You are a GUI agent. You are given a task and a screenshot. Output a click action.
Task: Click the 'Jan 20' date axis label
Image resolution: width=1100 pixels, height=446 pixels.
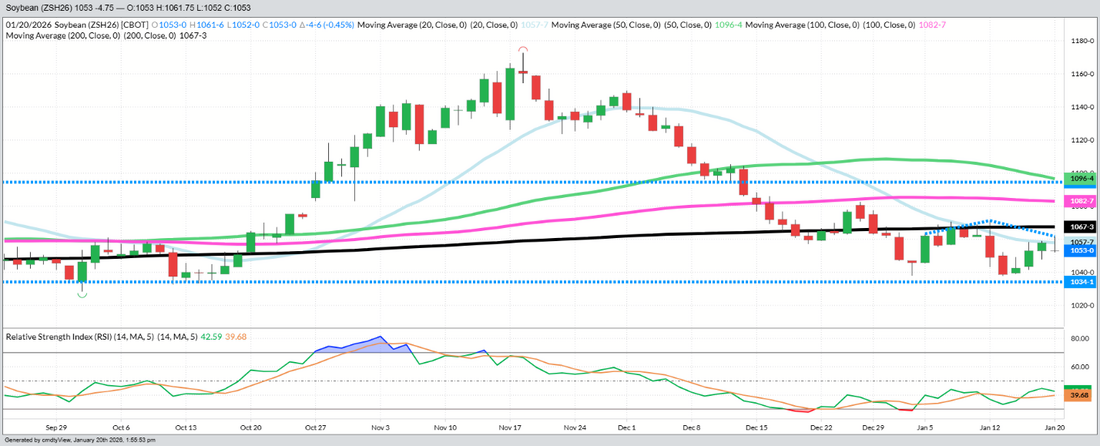[x=1054, y=427]
